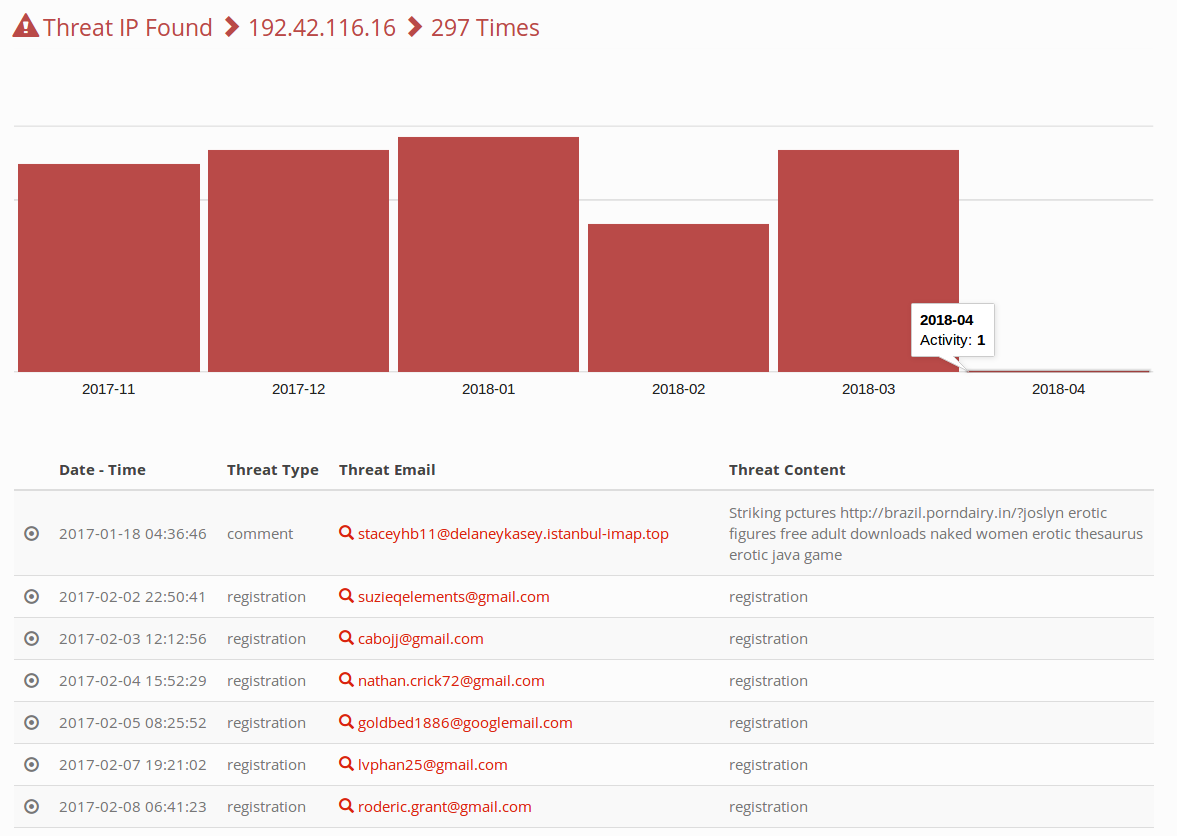Click the timestamp 2017-02-05 08:25:52
Screen dimensions: 1177x836
click(133, 723)
